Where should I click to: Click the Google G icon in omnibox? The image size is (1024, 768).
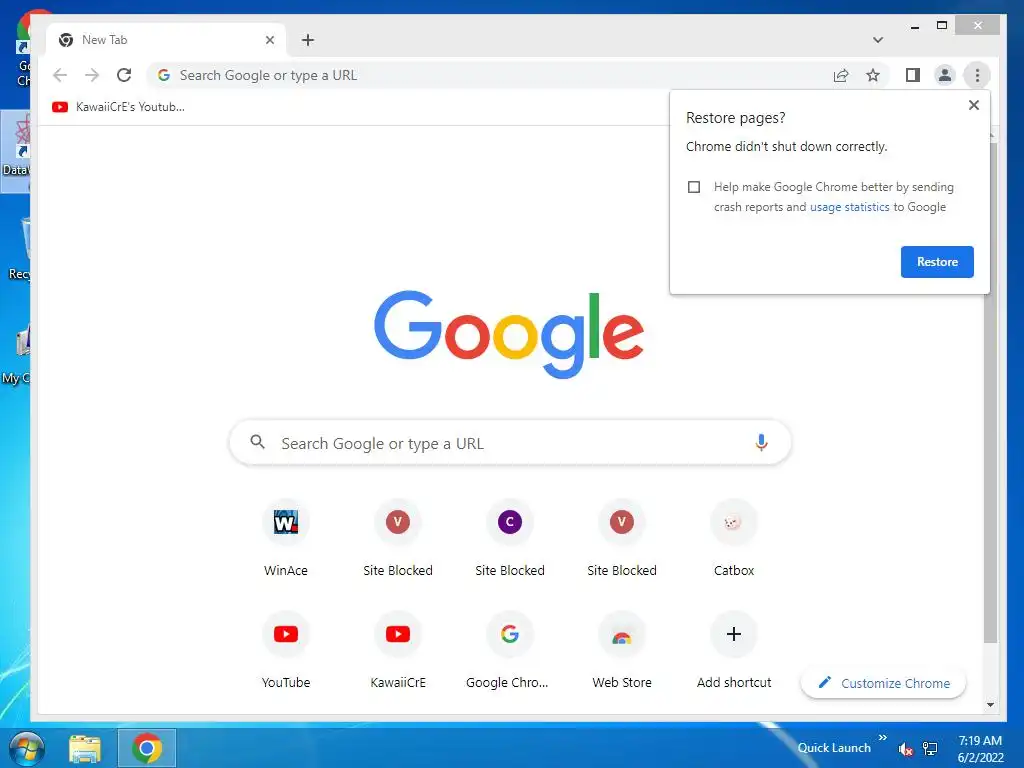click(164, 75)
